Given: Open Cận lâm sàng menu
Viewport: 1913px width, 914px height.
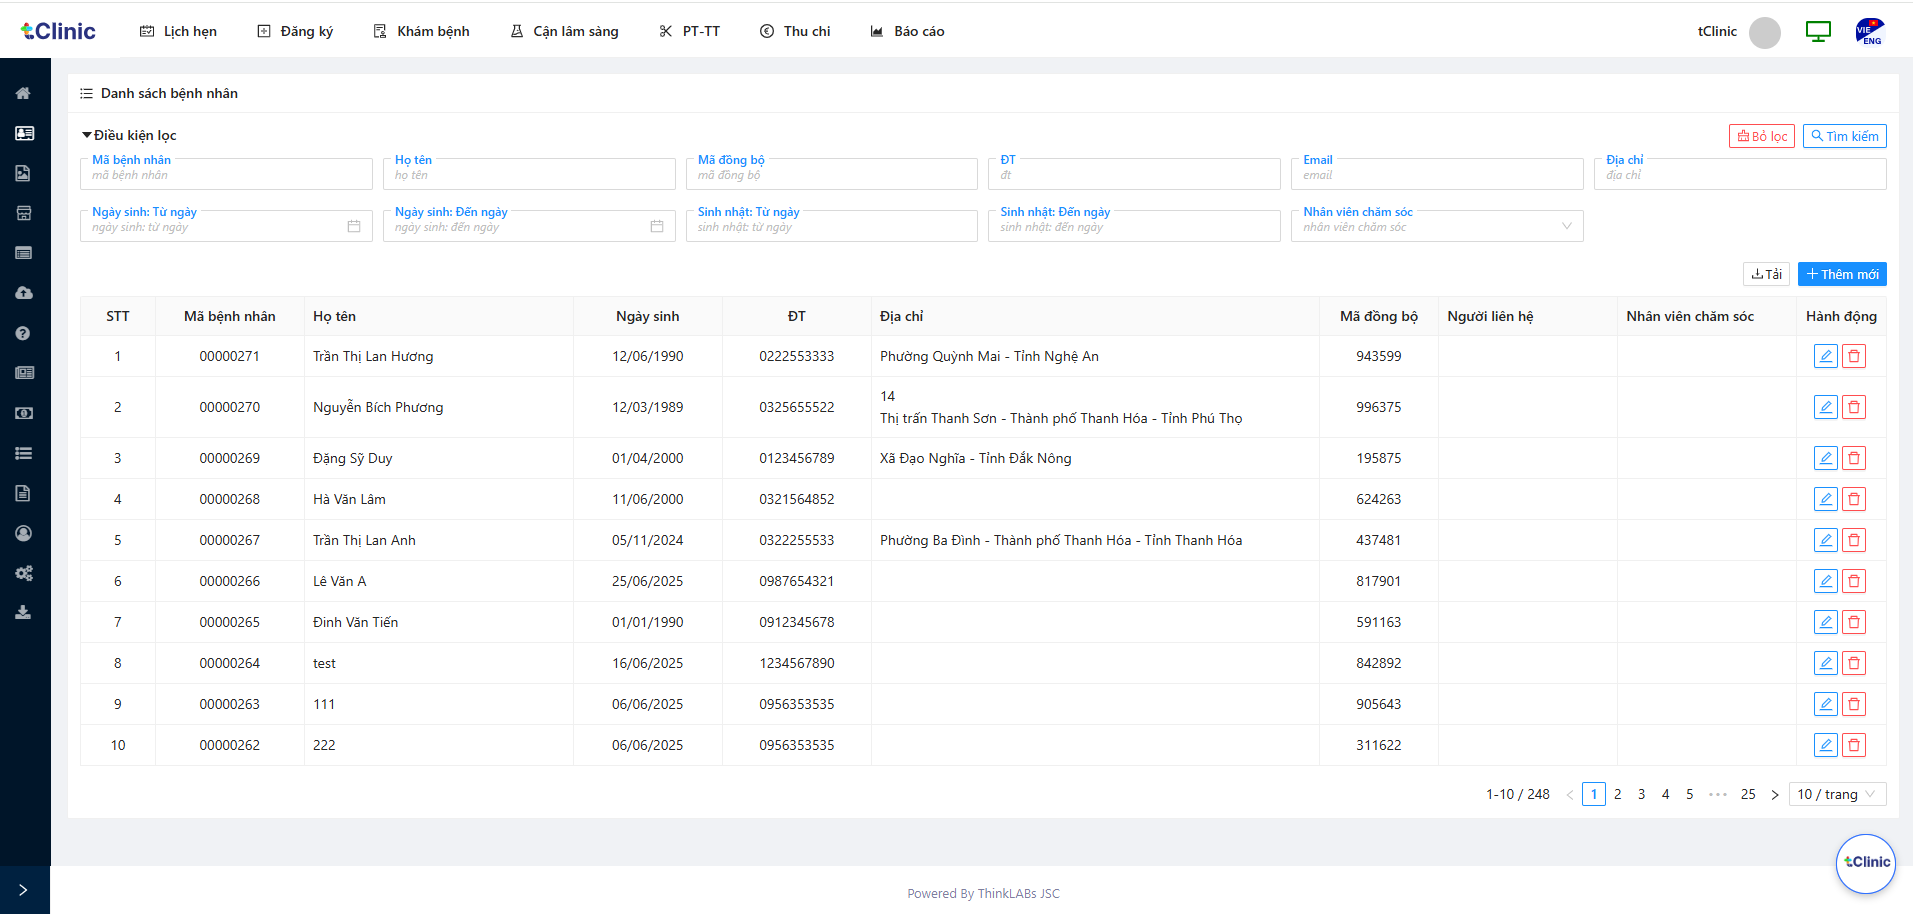Looking at the screenshot, I should pyautogui.click(x=564, y=31).
